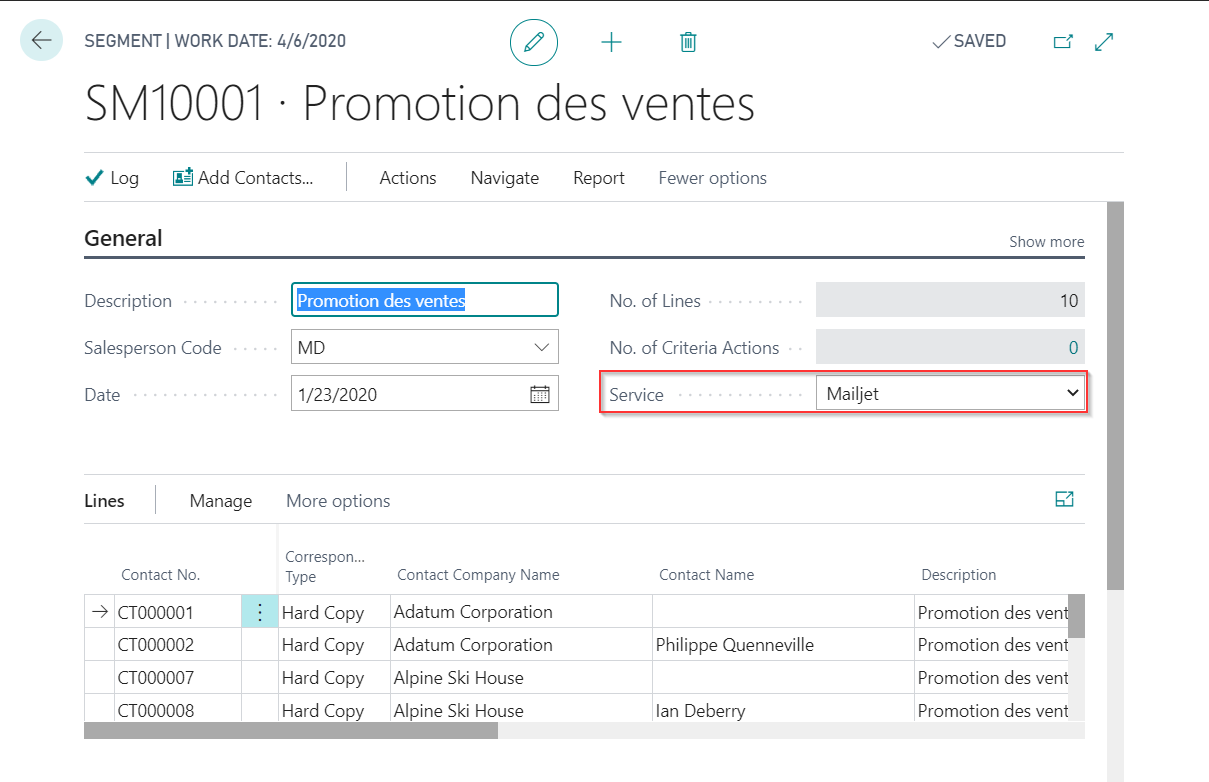Click the page vertical scrollbar
This screenshot has width=1209, height=782.
point(1115,395)
